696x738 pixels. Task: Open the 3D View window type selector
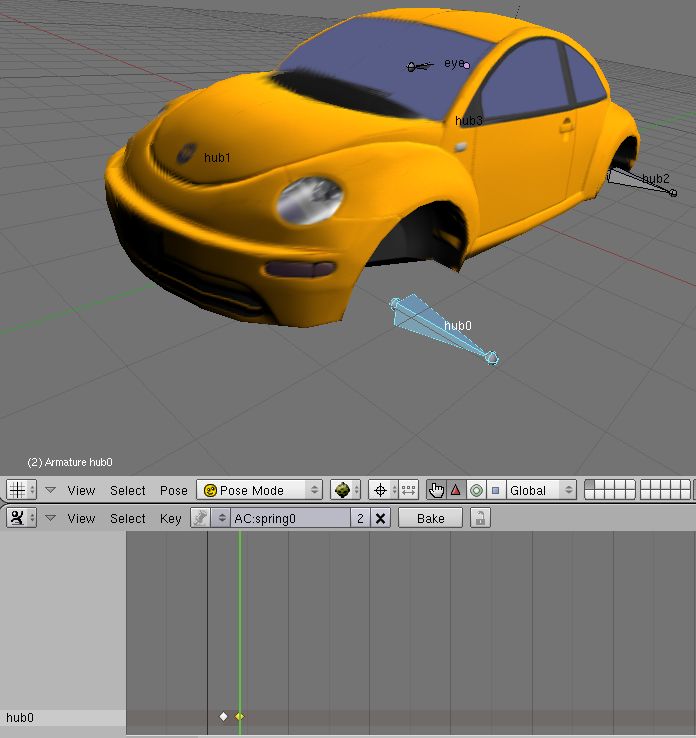[x=21, y=490]
